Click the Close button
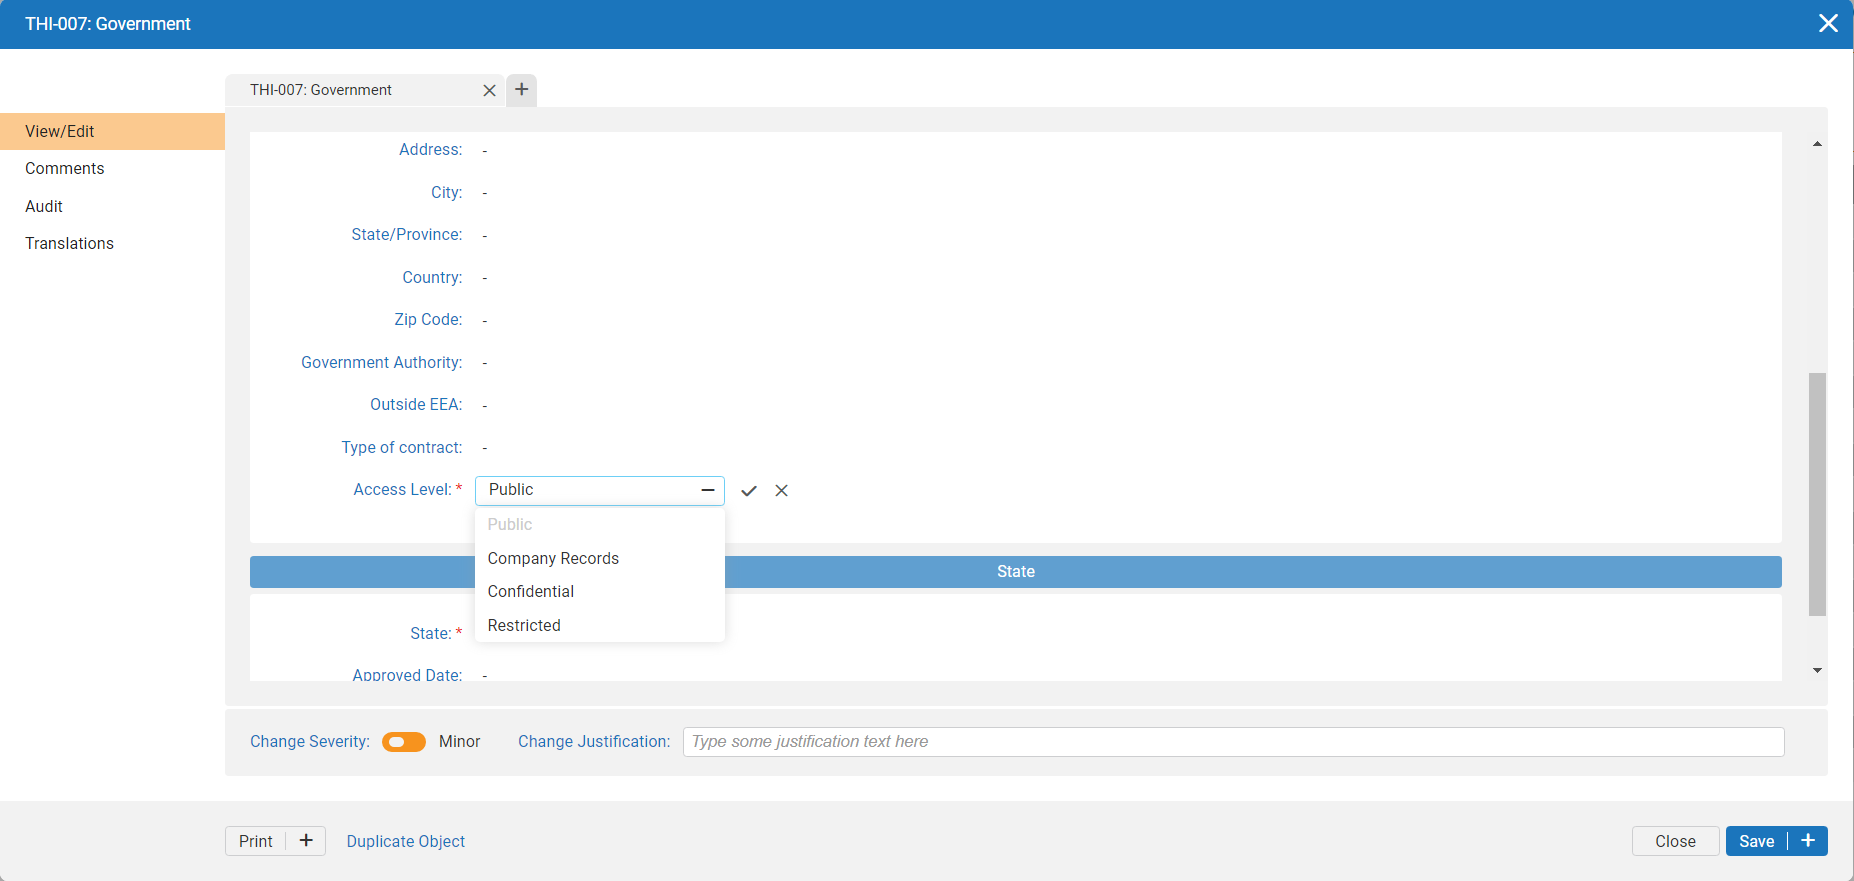 (x=1675, y=841)
